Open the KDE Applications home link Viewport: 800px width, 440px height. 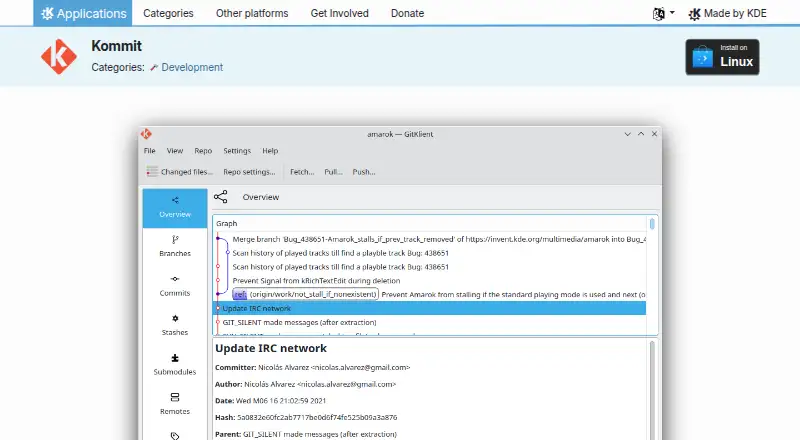[x=83, y=13]
